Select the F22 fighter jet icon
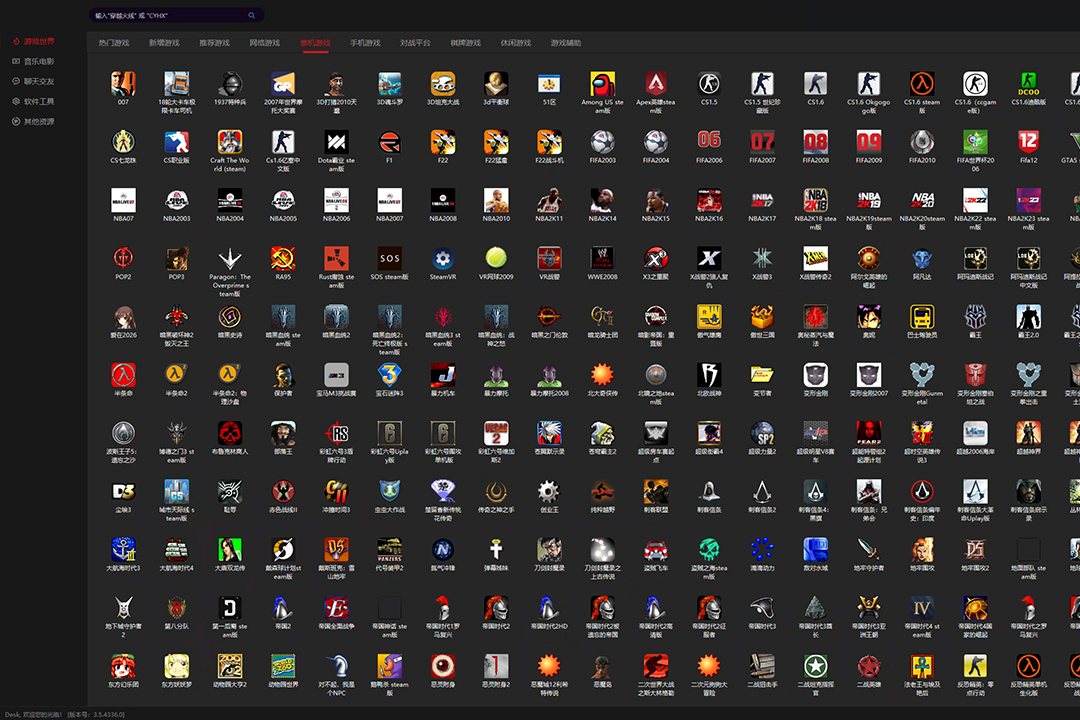This screenshot has height=720, width=1080. [443, 143]
